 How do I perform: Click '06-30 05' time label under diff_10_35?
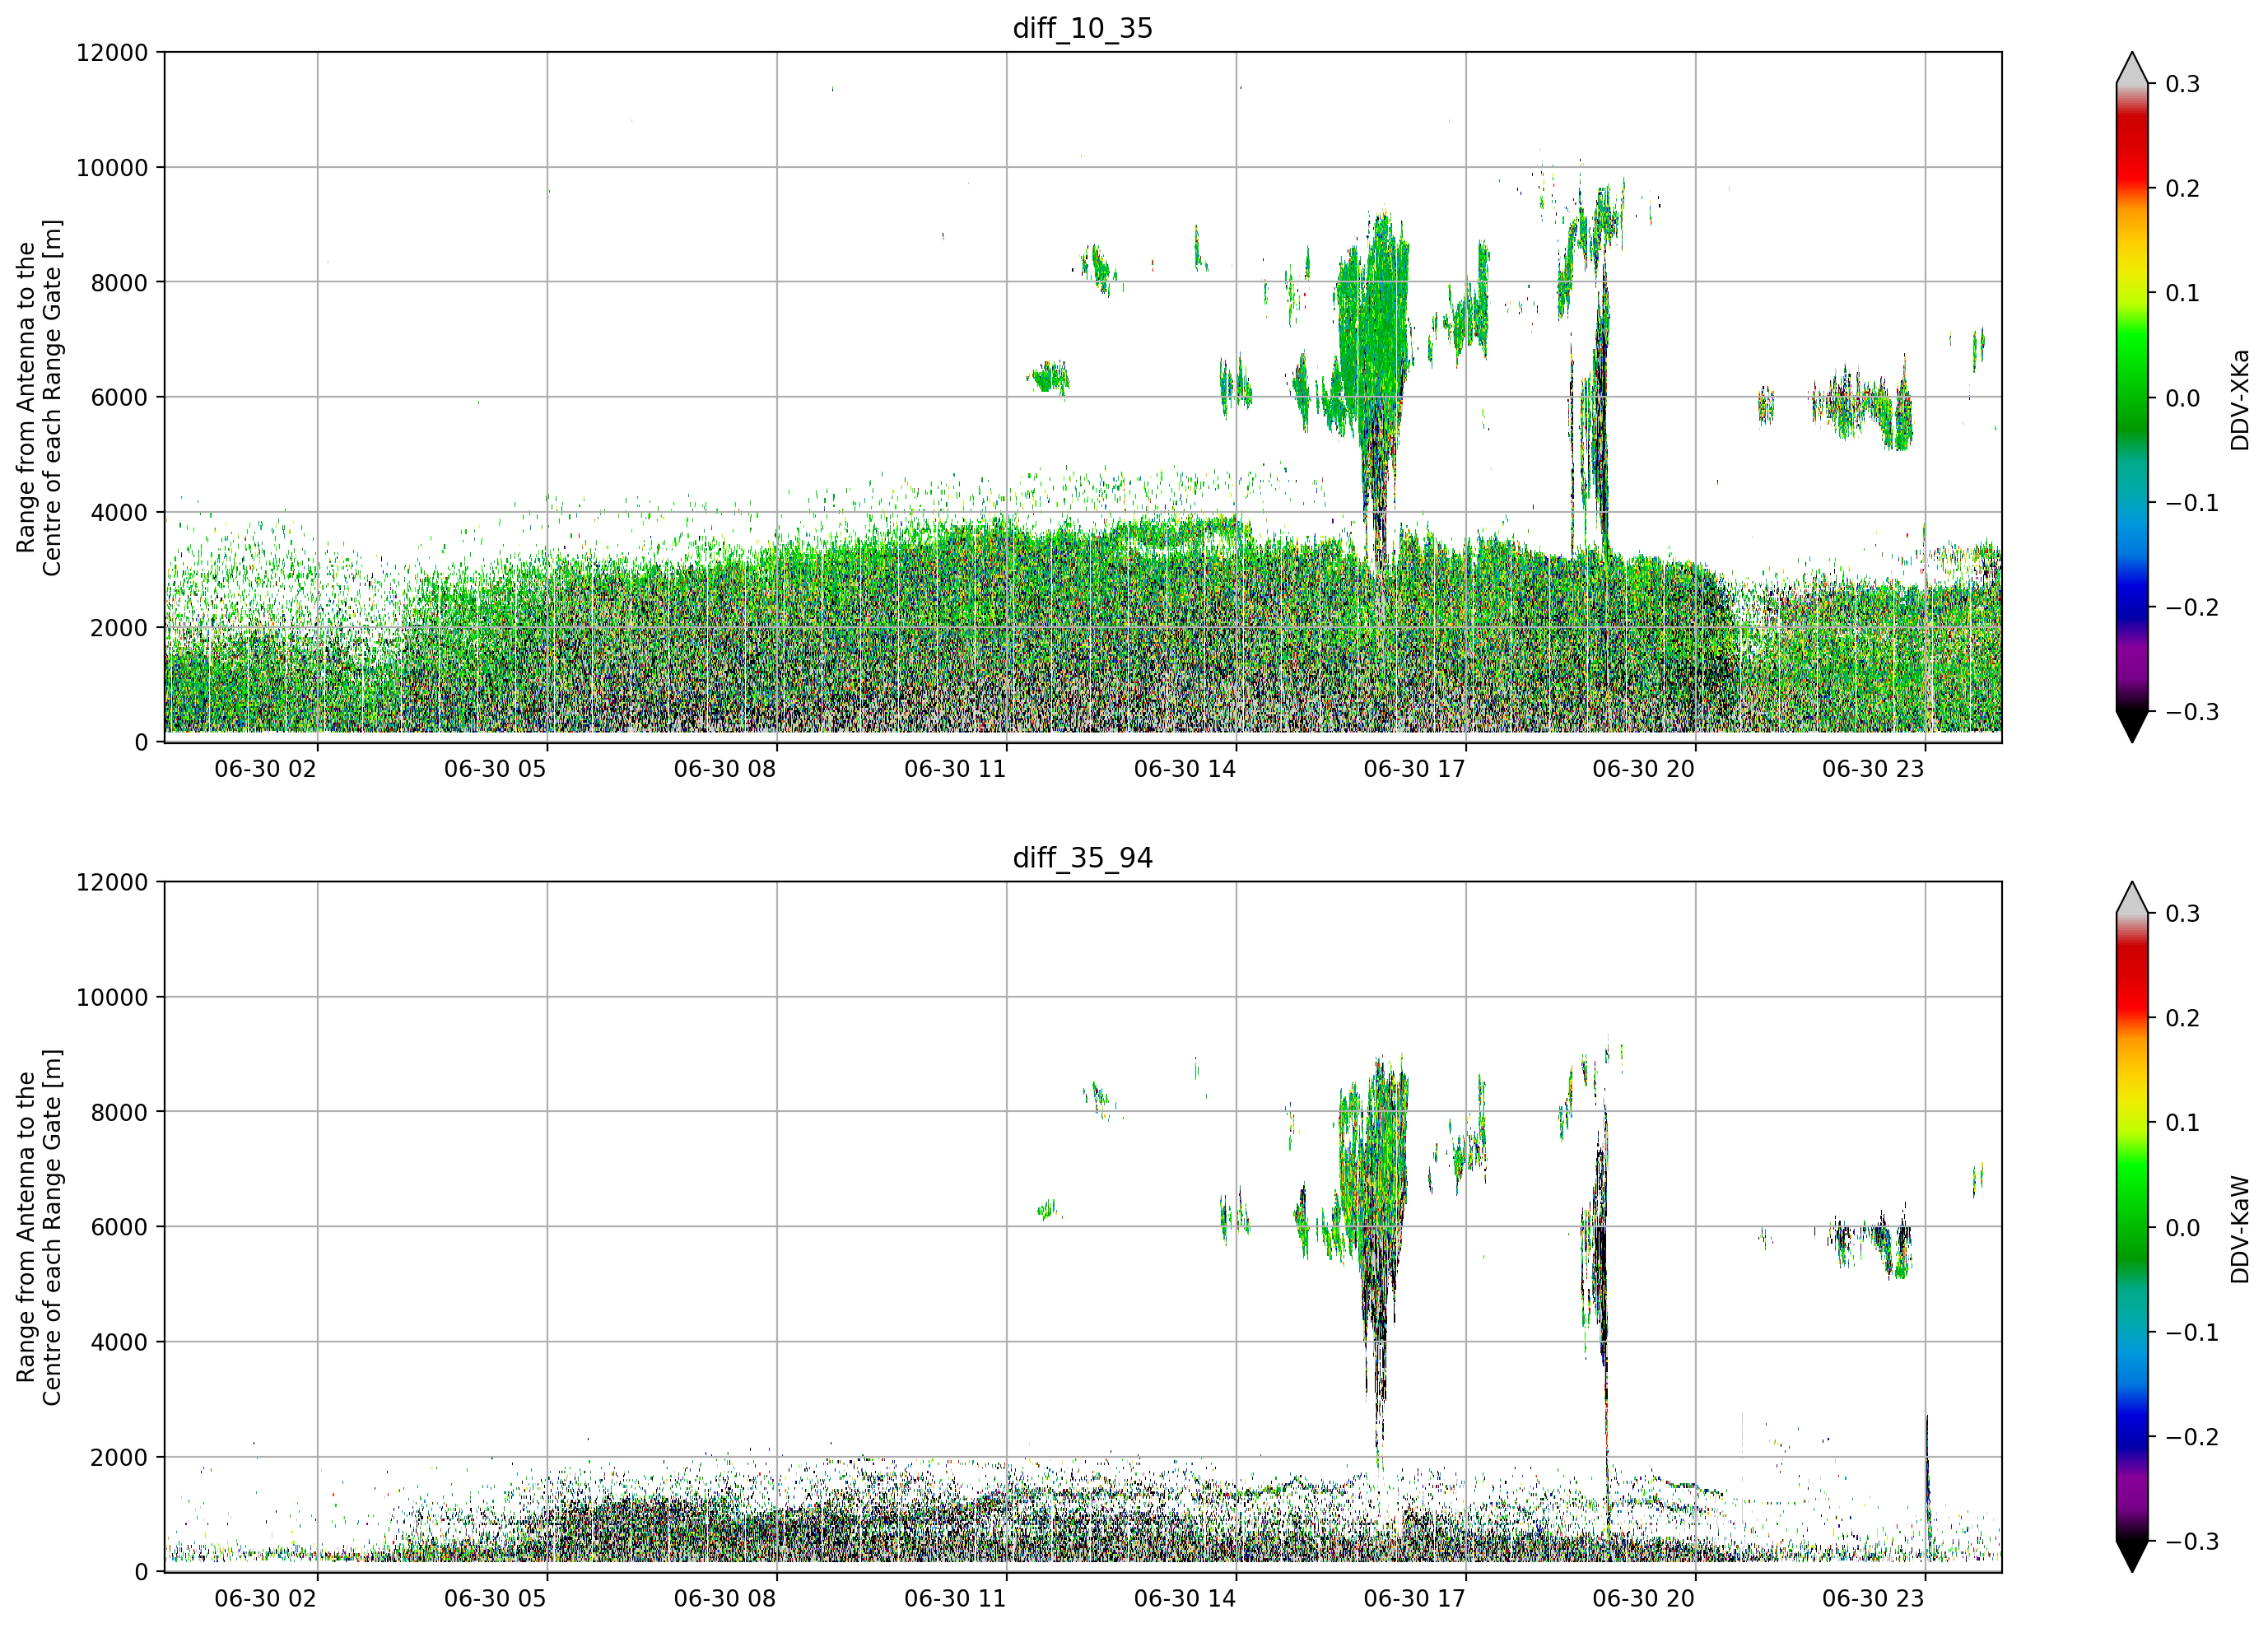(495, 769)
